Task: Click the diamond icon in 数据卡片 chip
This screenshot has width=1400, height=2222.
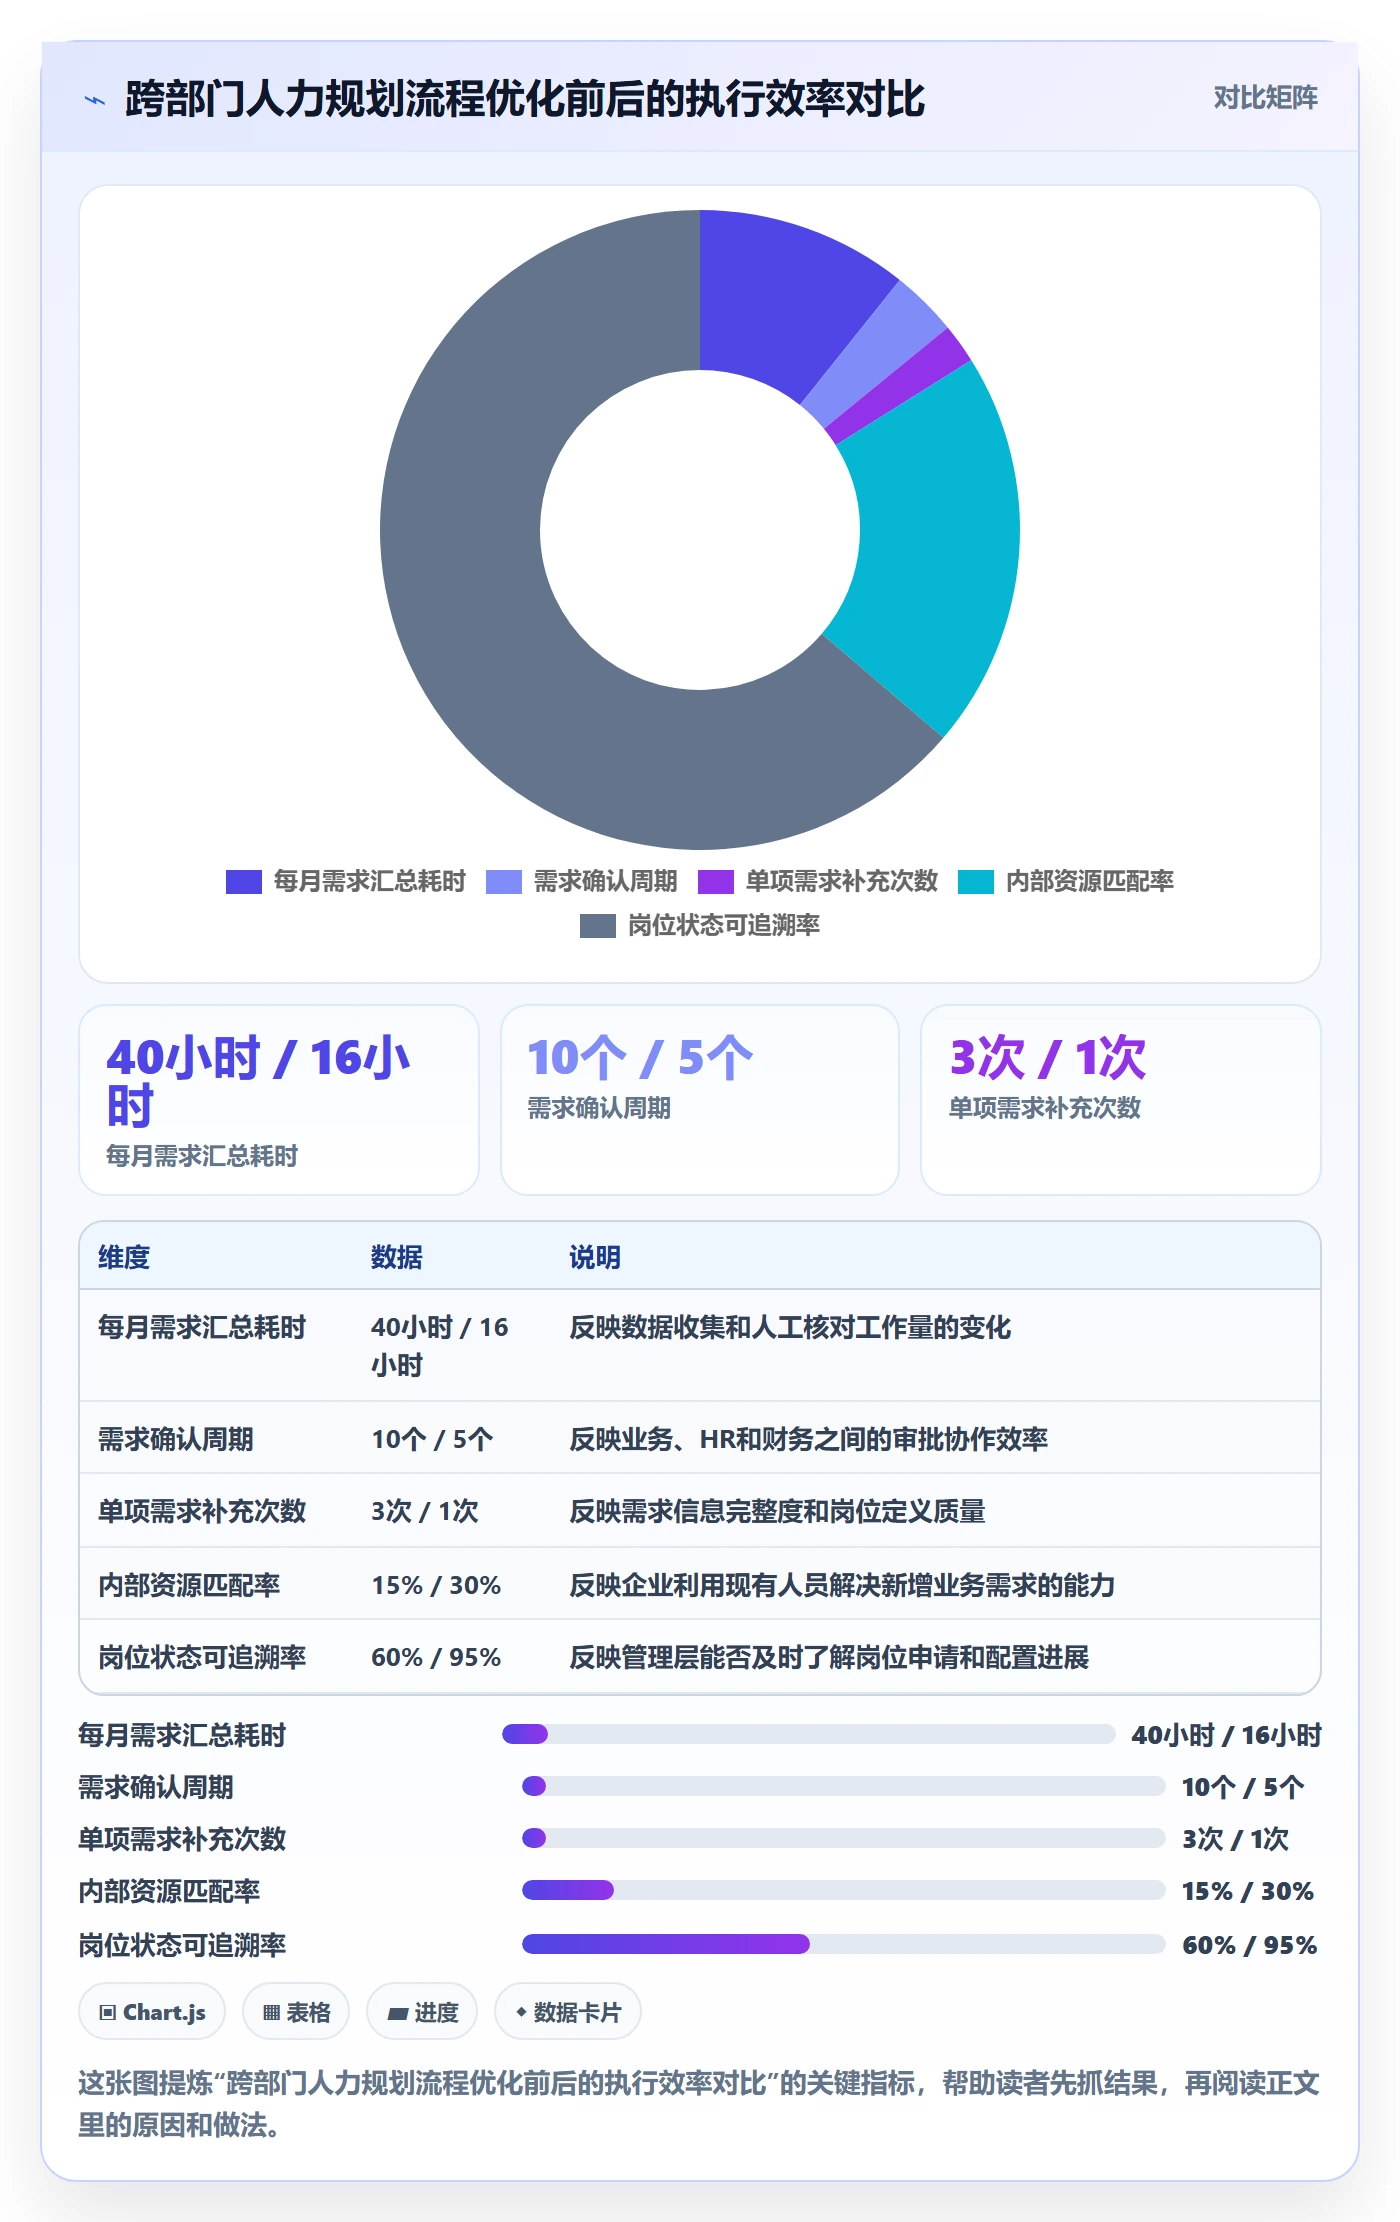Action: (521, 2012)
